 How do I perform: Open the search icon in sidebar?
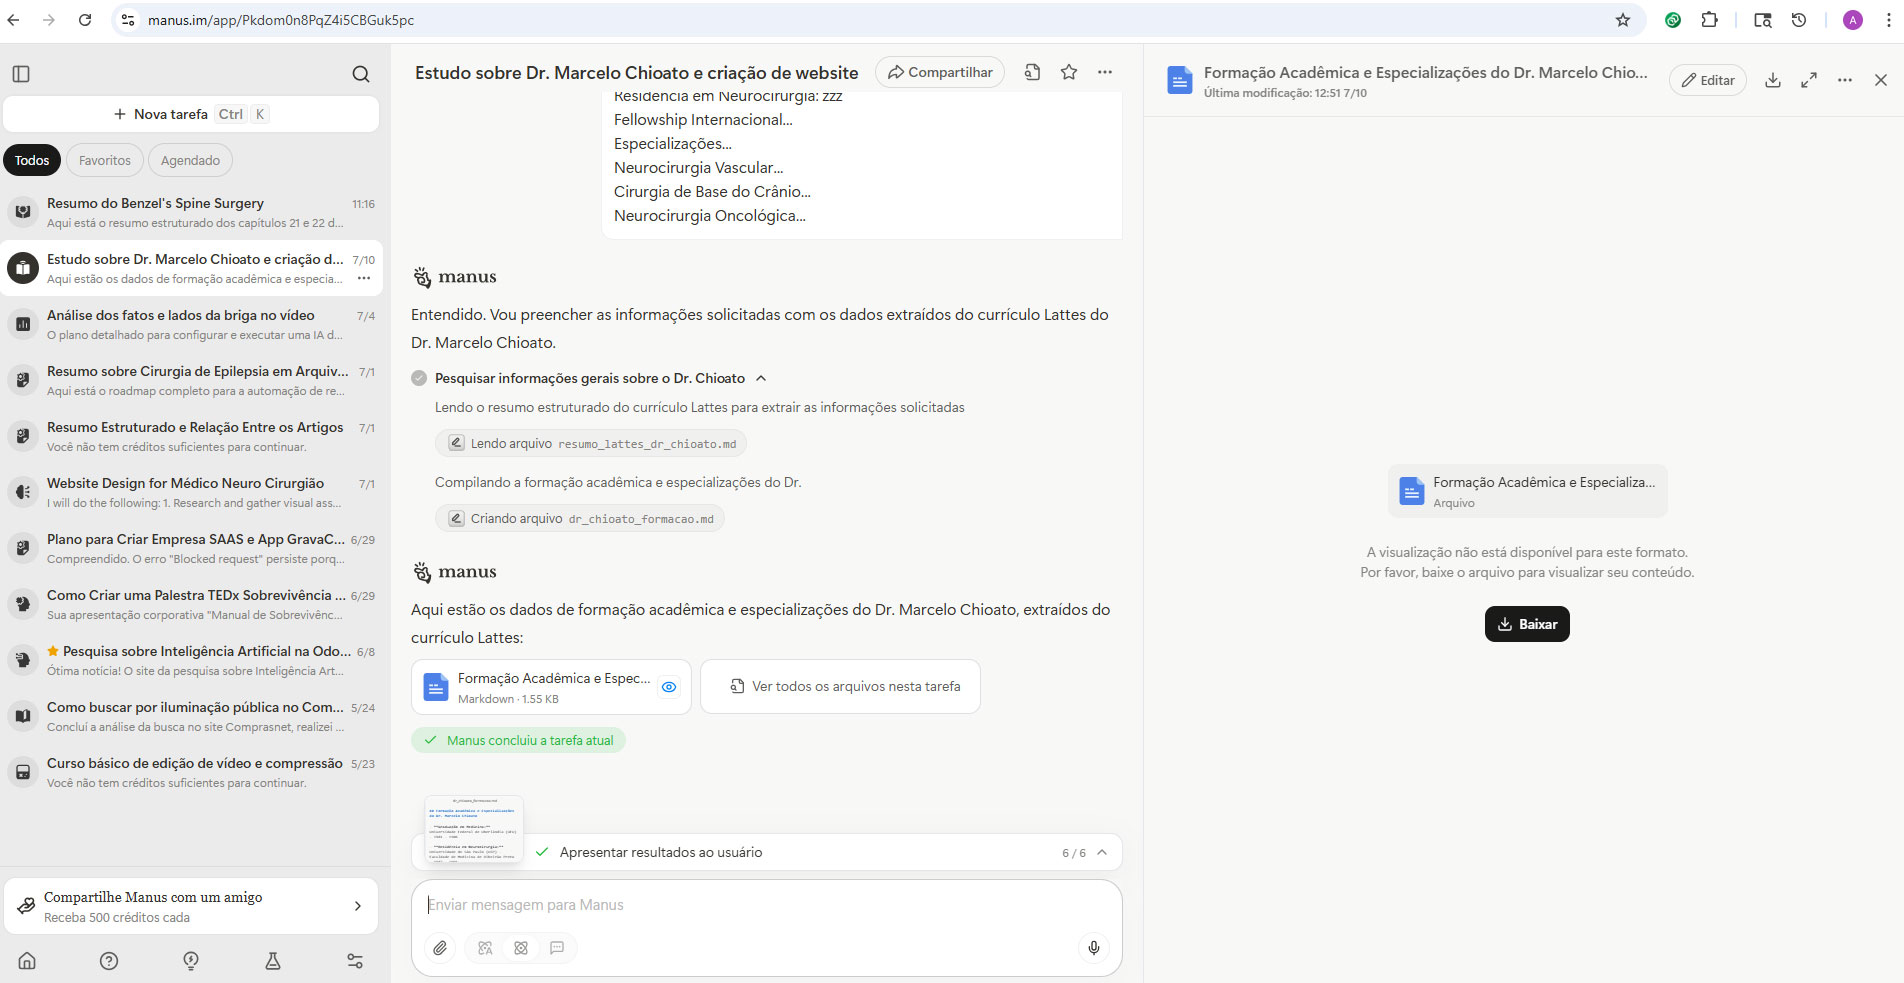click(x=360, y=74)
